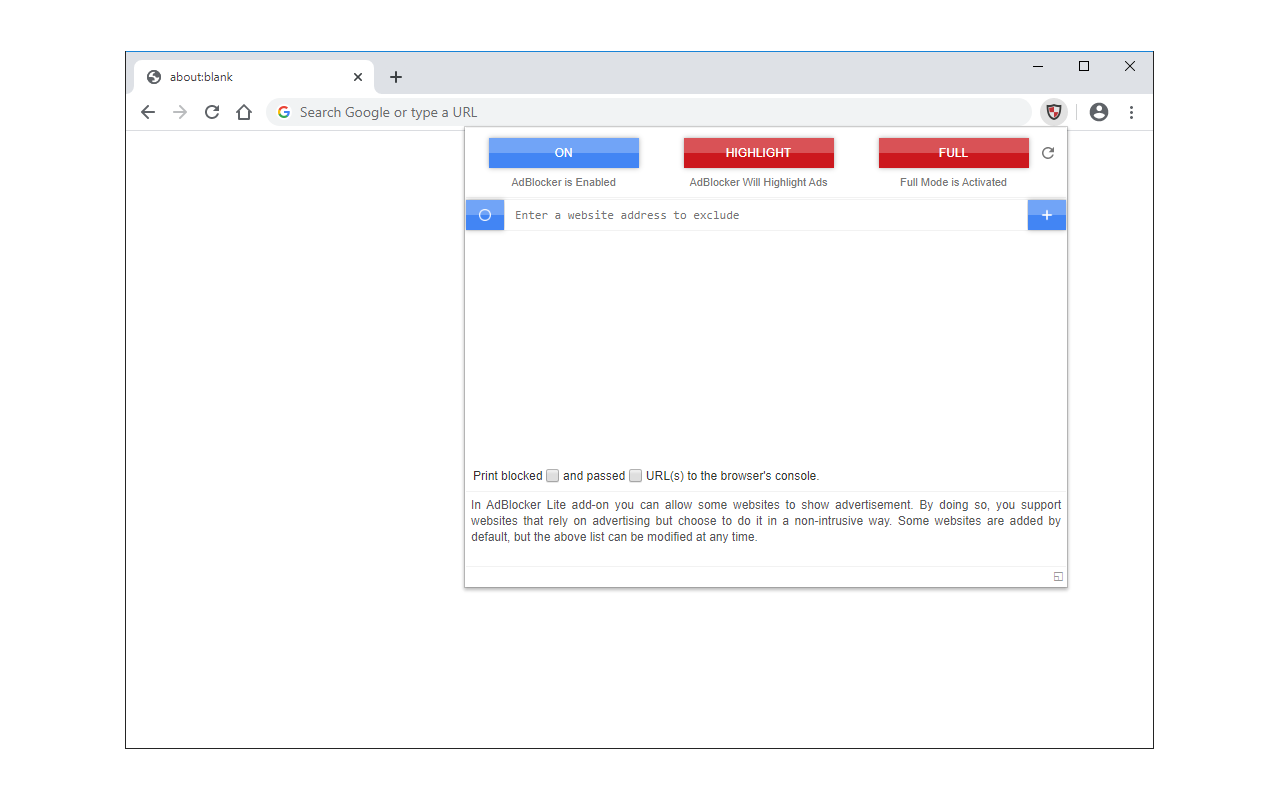Click the HIGHLIGHT mode button
The height and width of the screenshot is (800, 1280).
(x=758, y=152)
